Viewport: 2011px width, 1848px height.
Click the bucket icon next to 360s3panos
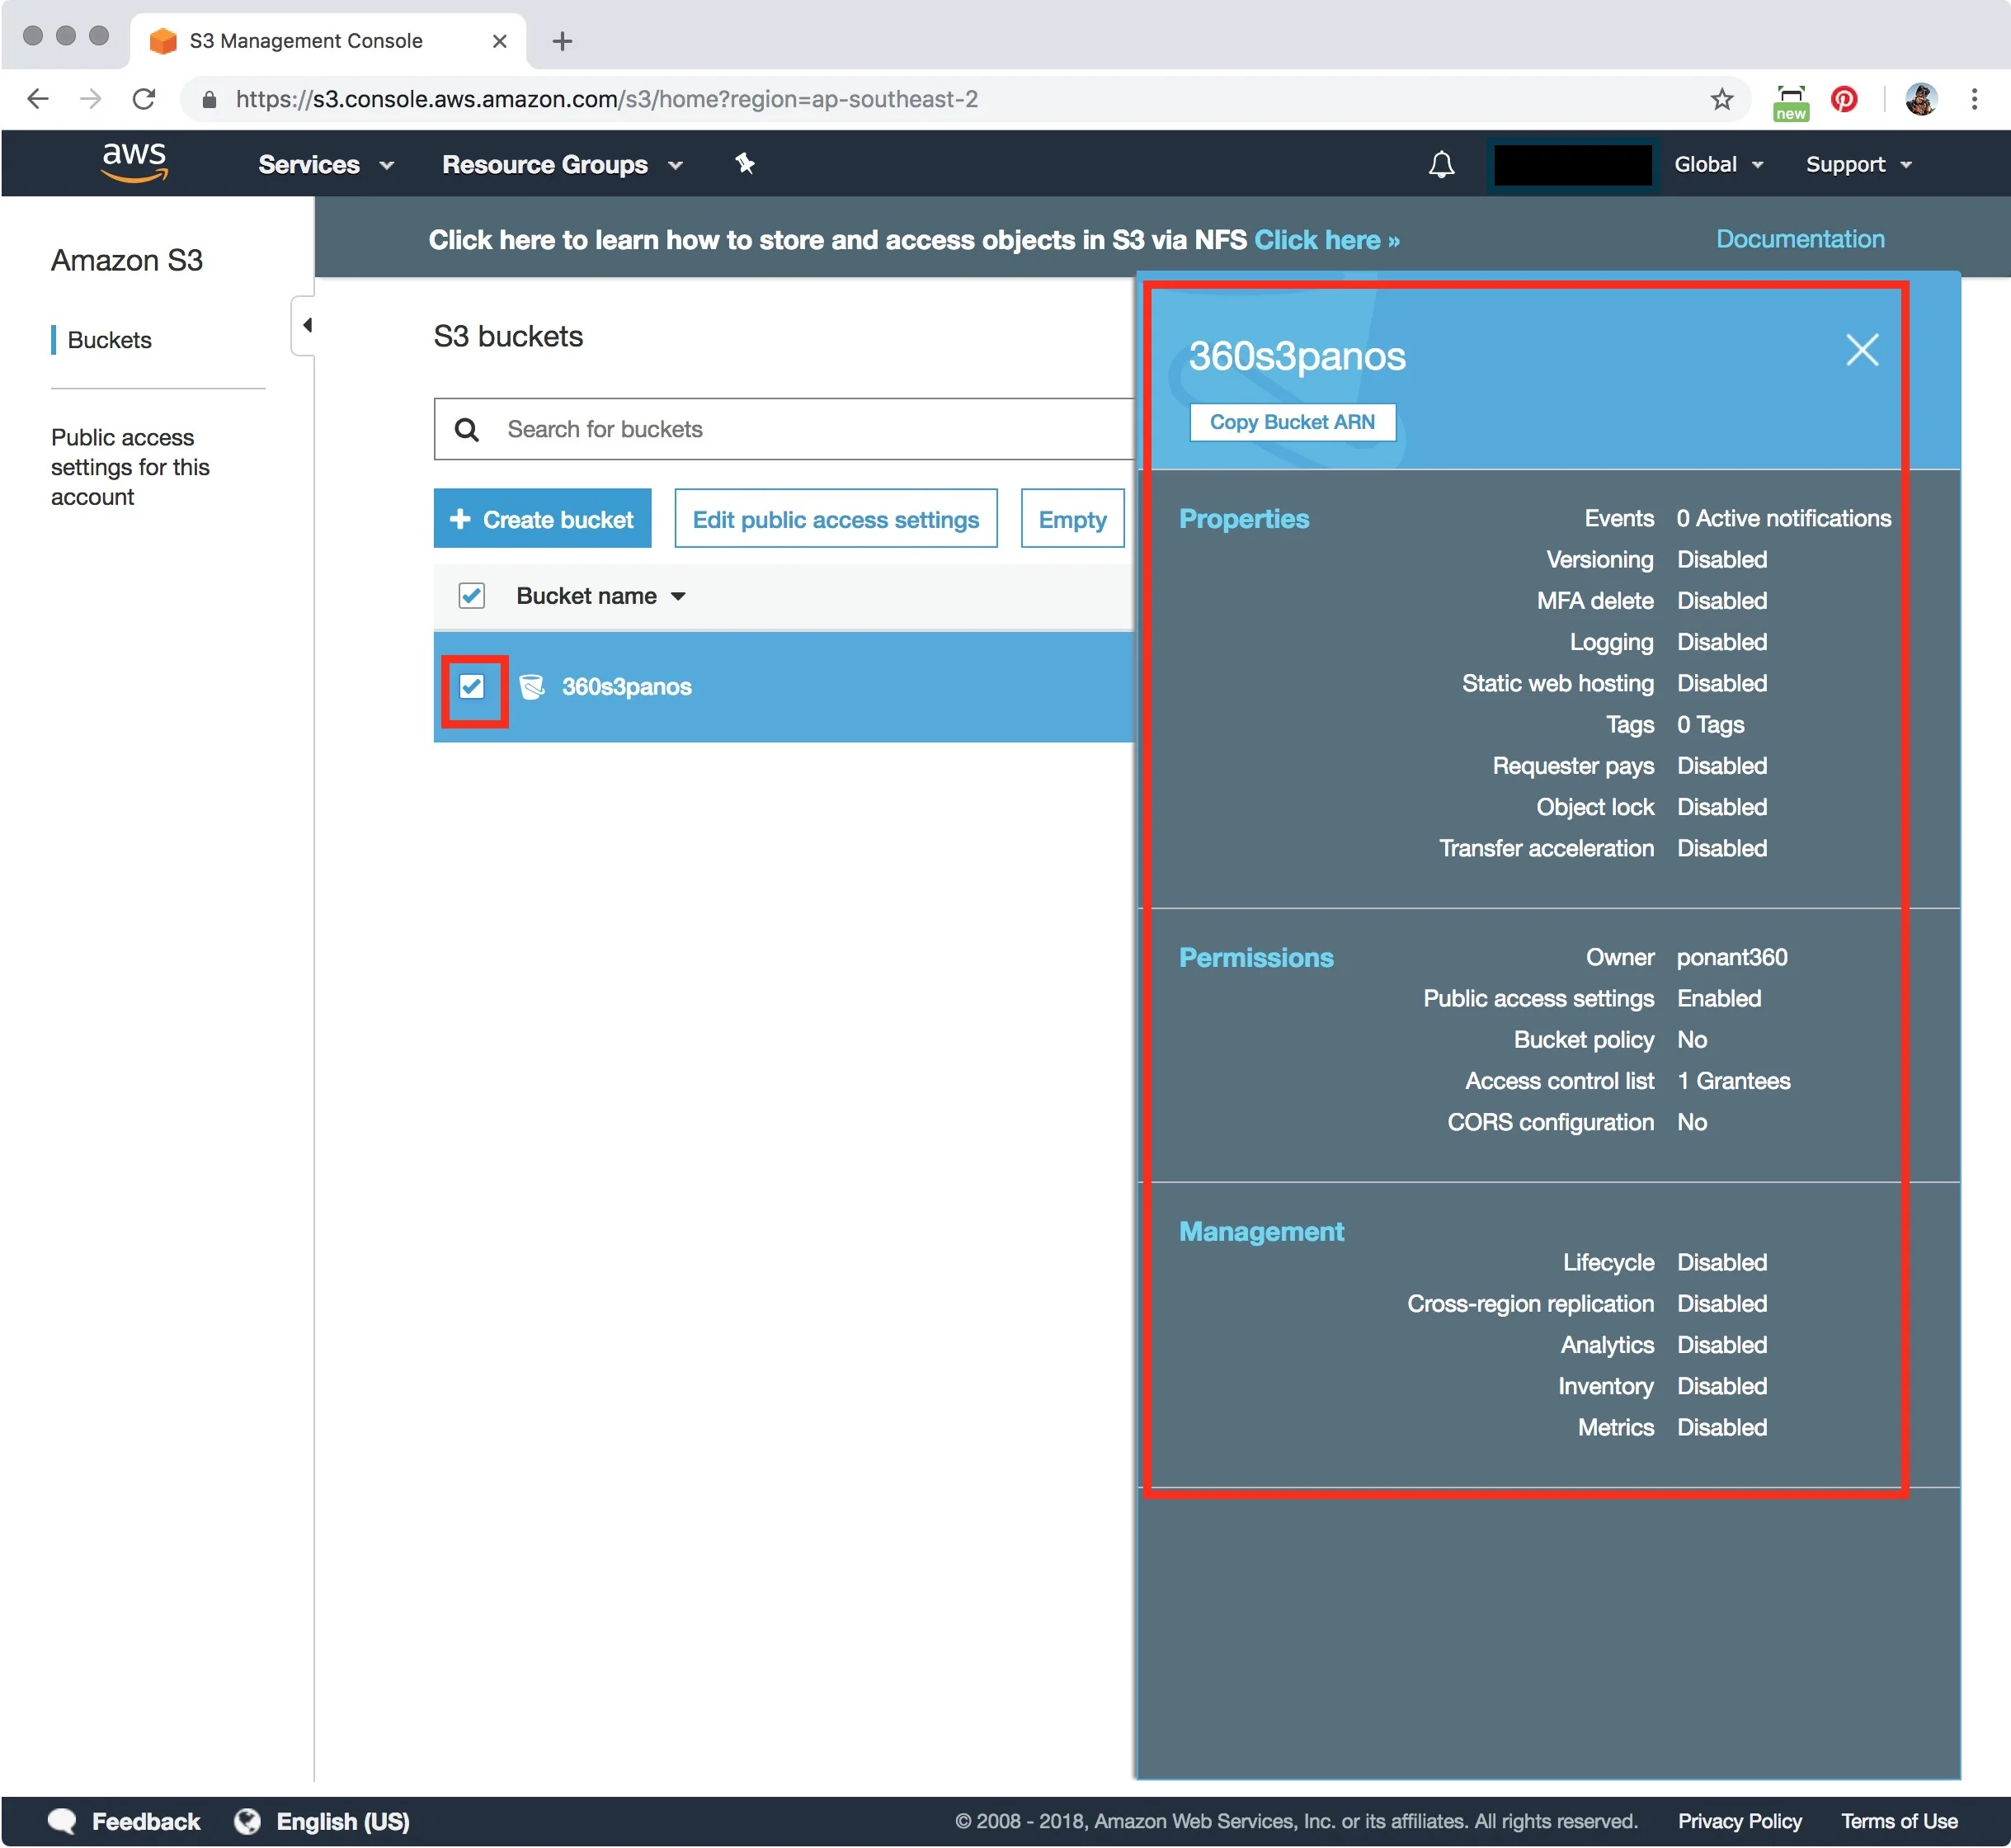pos(532,686)
